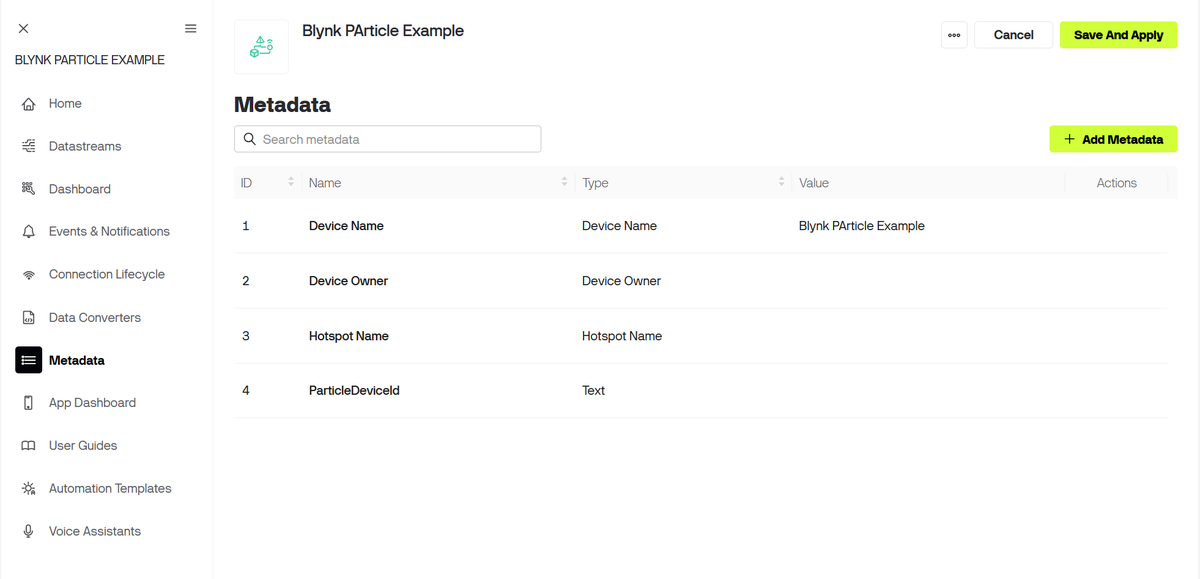1200x579 pixels.
Task: Select Connection Lifecycle menu item
Action: pos(107,275)
